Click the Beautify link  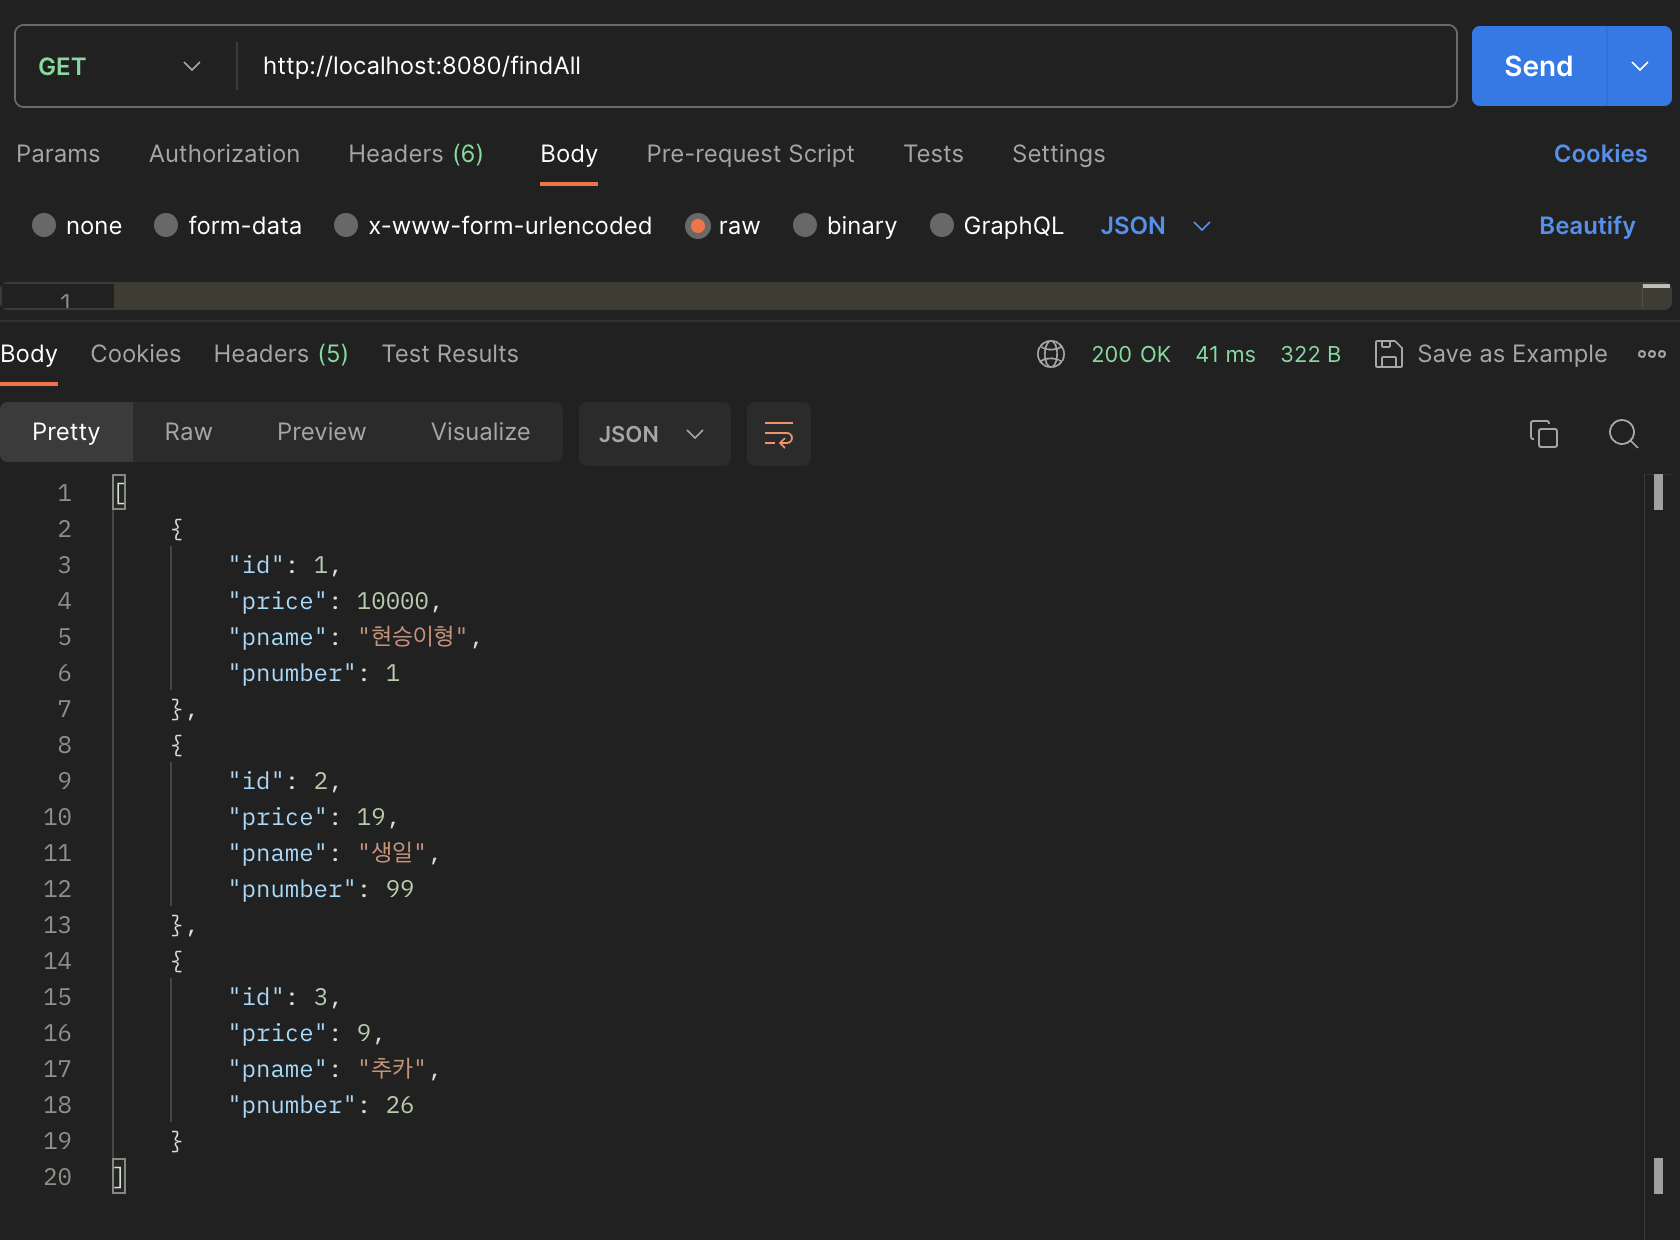pos(1586,225)
